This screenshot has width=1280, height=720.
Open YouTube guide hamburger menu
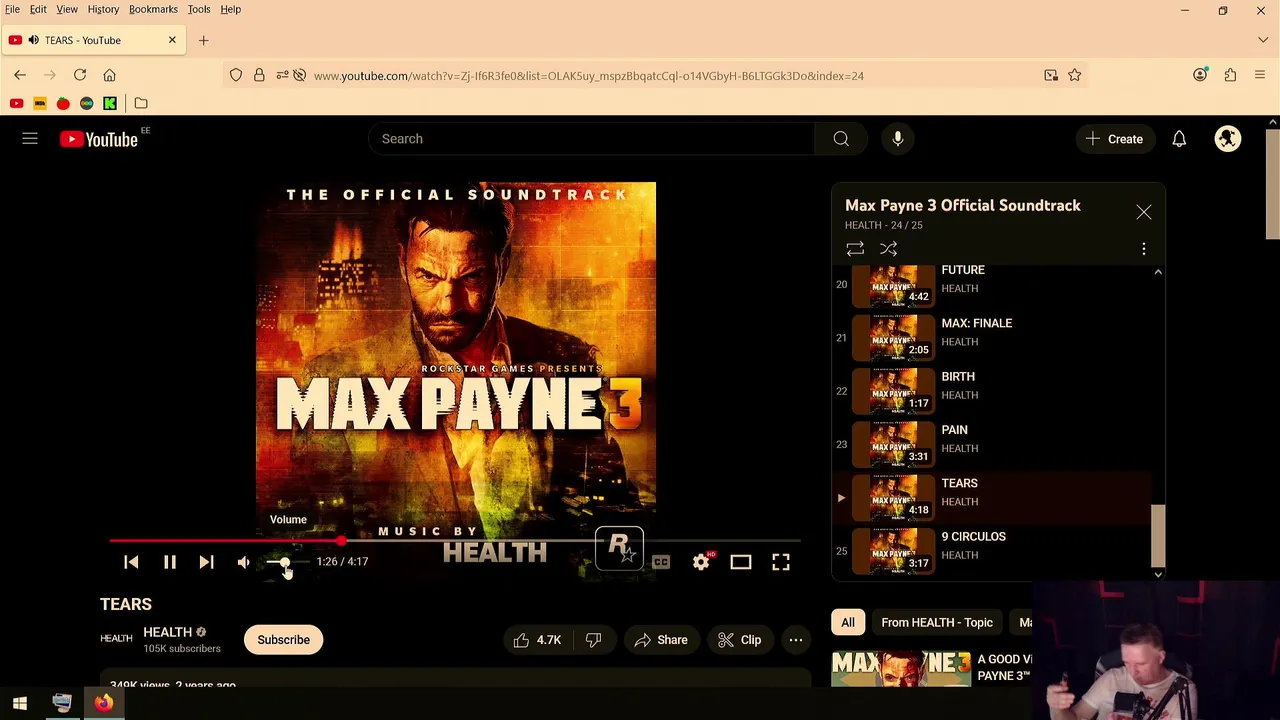30,139
